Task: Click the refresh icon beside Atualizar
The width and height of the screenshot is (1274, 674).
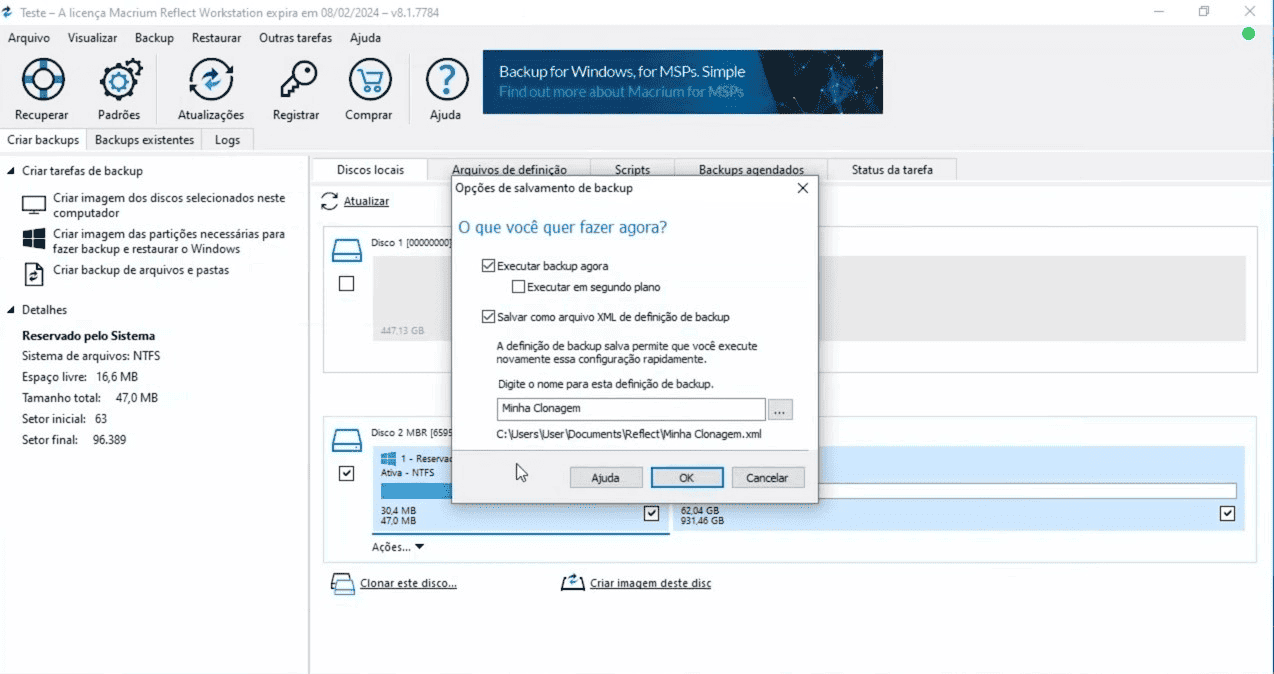Action: pos(330,202)
